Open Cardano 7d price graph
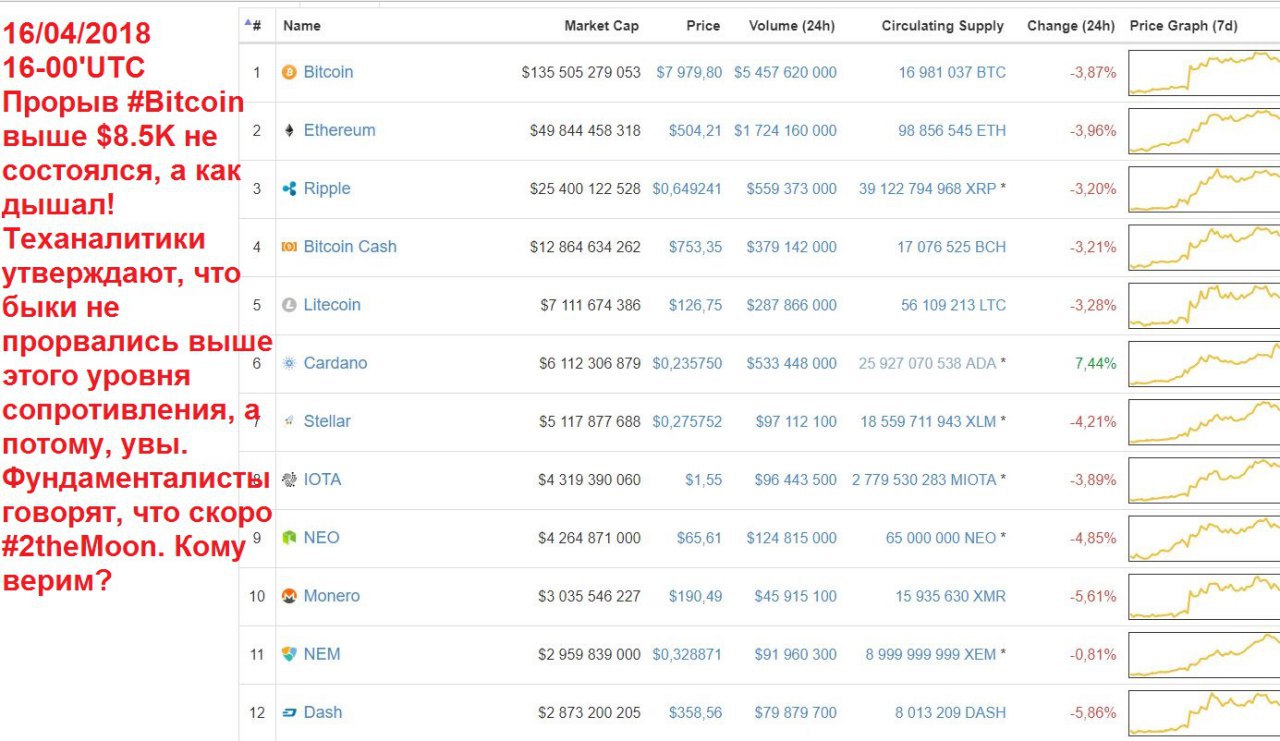1280x741 pixels. 1204,363
